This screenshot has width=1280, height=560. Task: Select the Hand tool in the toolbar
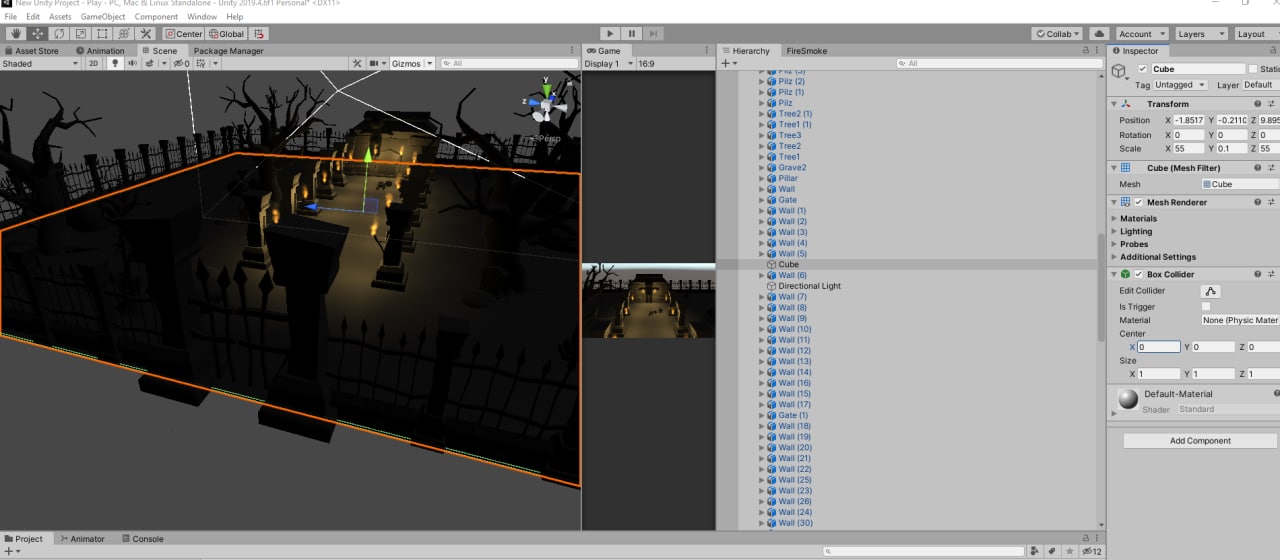16,34
